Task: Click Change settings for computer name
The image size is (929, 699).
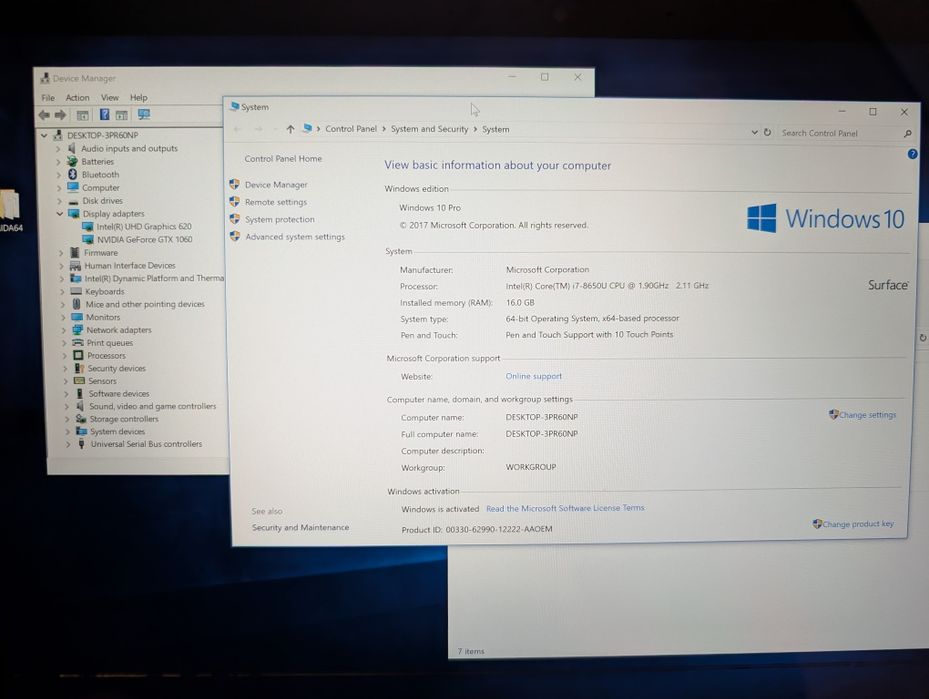Action: click(x=867, y=415)
